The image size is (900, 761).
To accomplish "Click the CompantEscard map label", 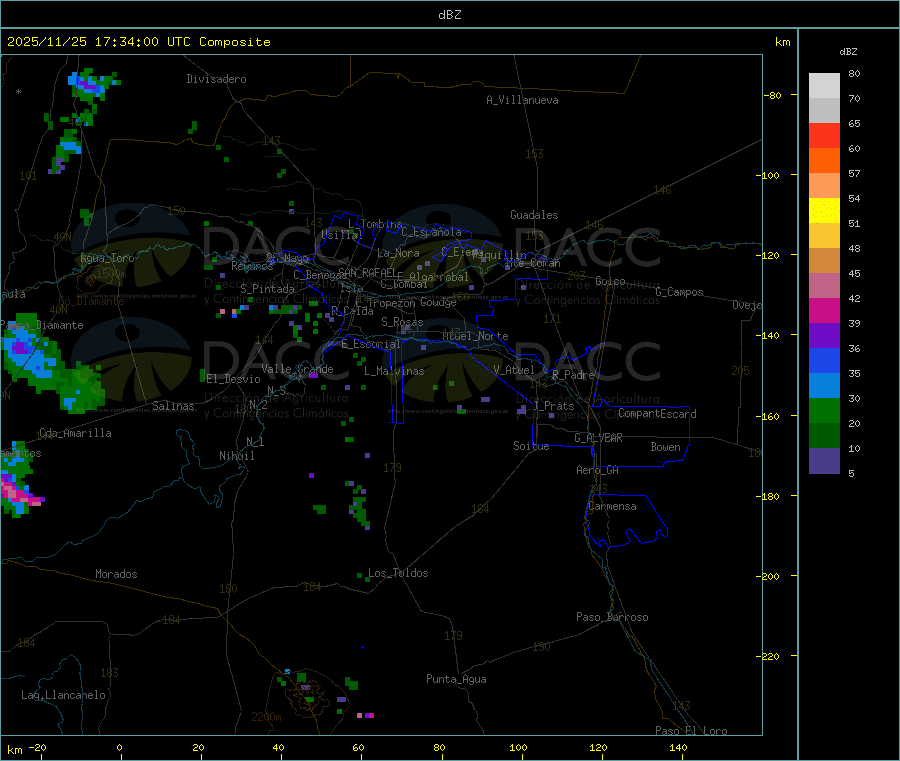I will 657,414.
